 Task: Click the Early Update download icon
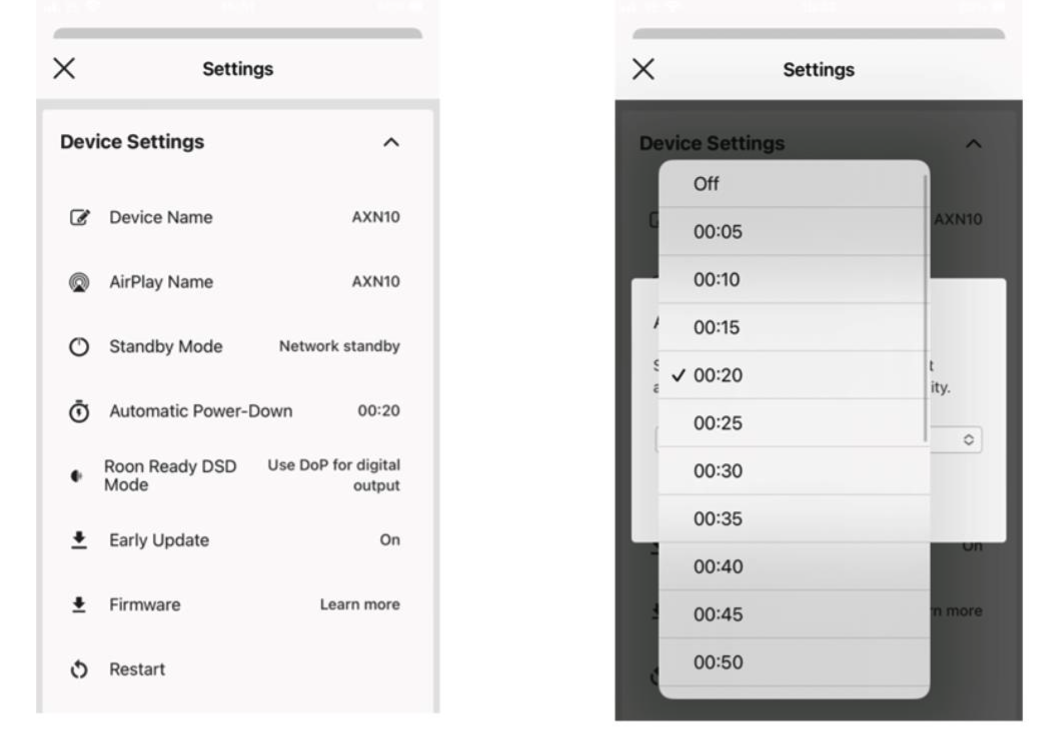(x=78, y=540)
